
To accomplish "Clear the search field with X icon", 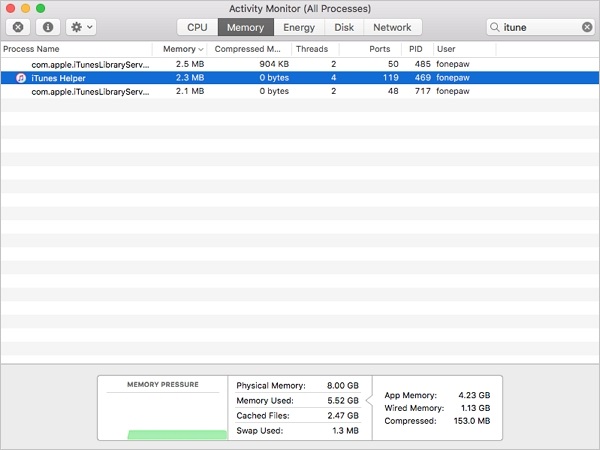I will pos(587,27).
